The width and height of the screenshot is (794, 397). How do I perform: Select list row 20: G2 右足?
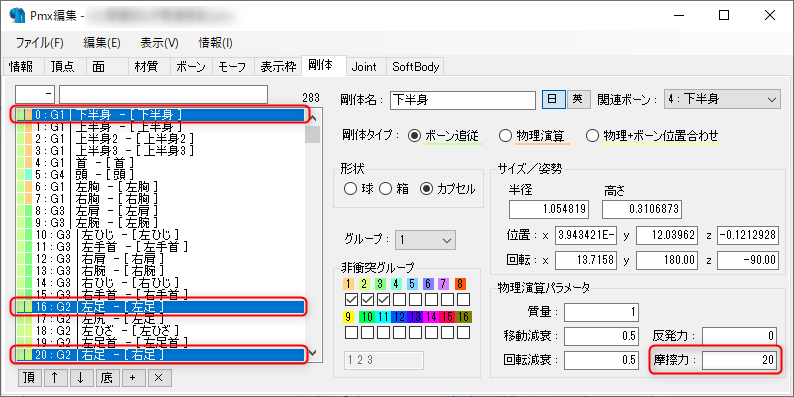click(x=160, y=354)
